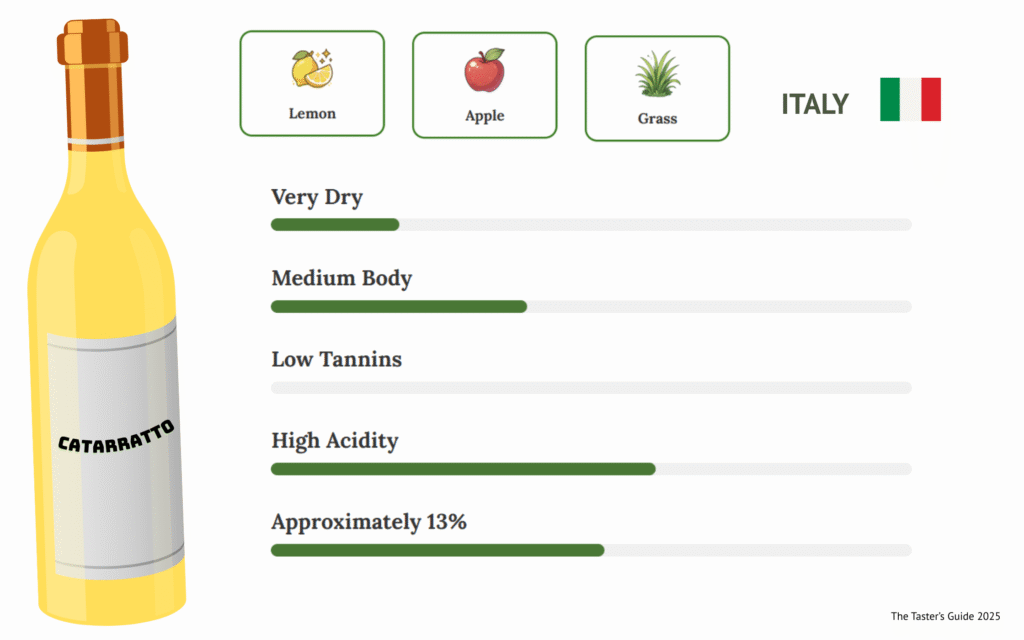Screen dimensions: 1024x640
Task: Click the red apple icon
Action: [x=484, y=71]
